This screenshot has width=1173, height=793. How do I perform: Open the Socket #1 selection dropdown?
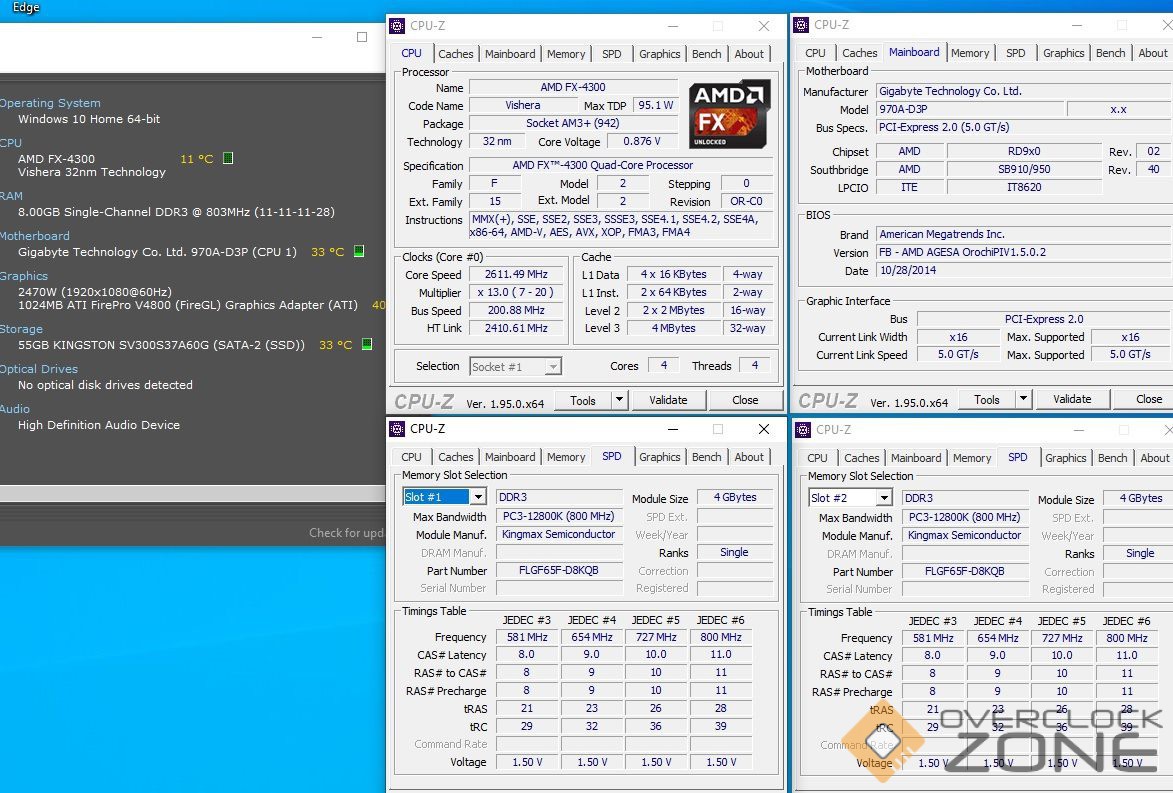click(x=553, y=367)
